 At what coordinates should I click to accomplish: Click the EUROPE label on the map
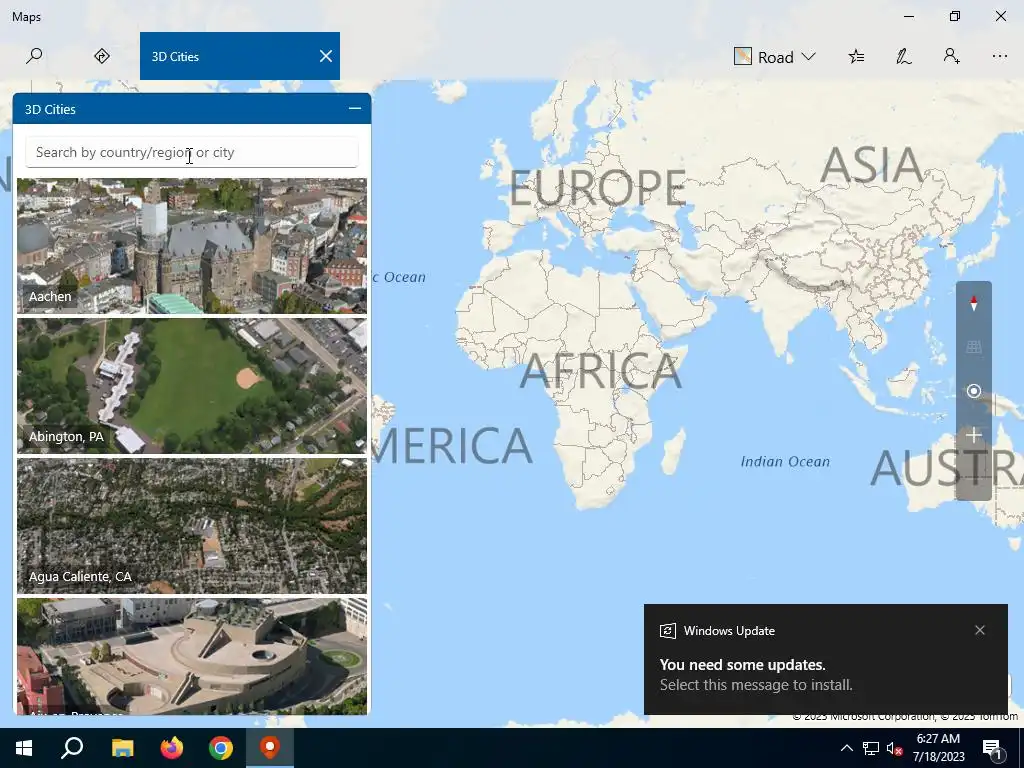(x=598, y=188)
